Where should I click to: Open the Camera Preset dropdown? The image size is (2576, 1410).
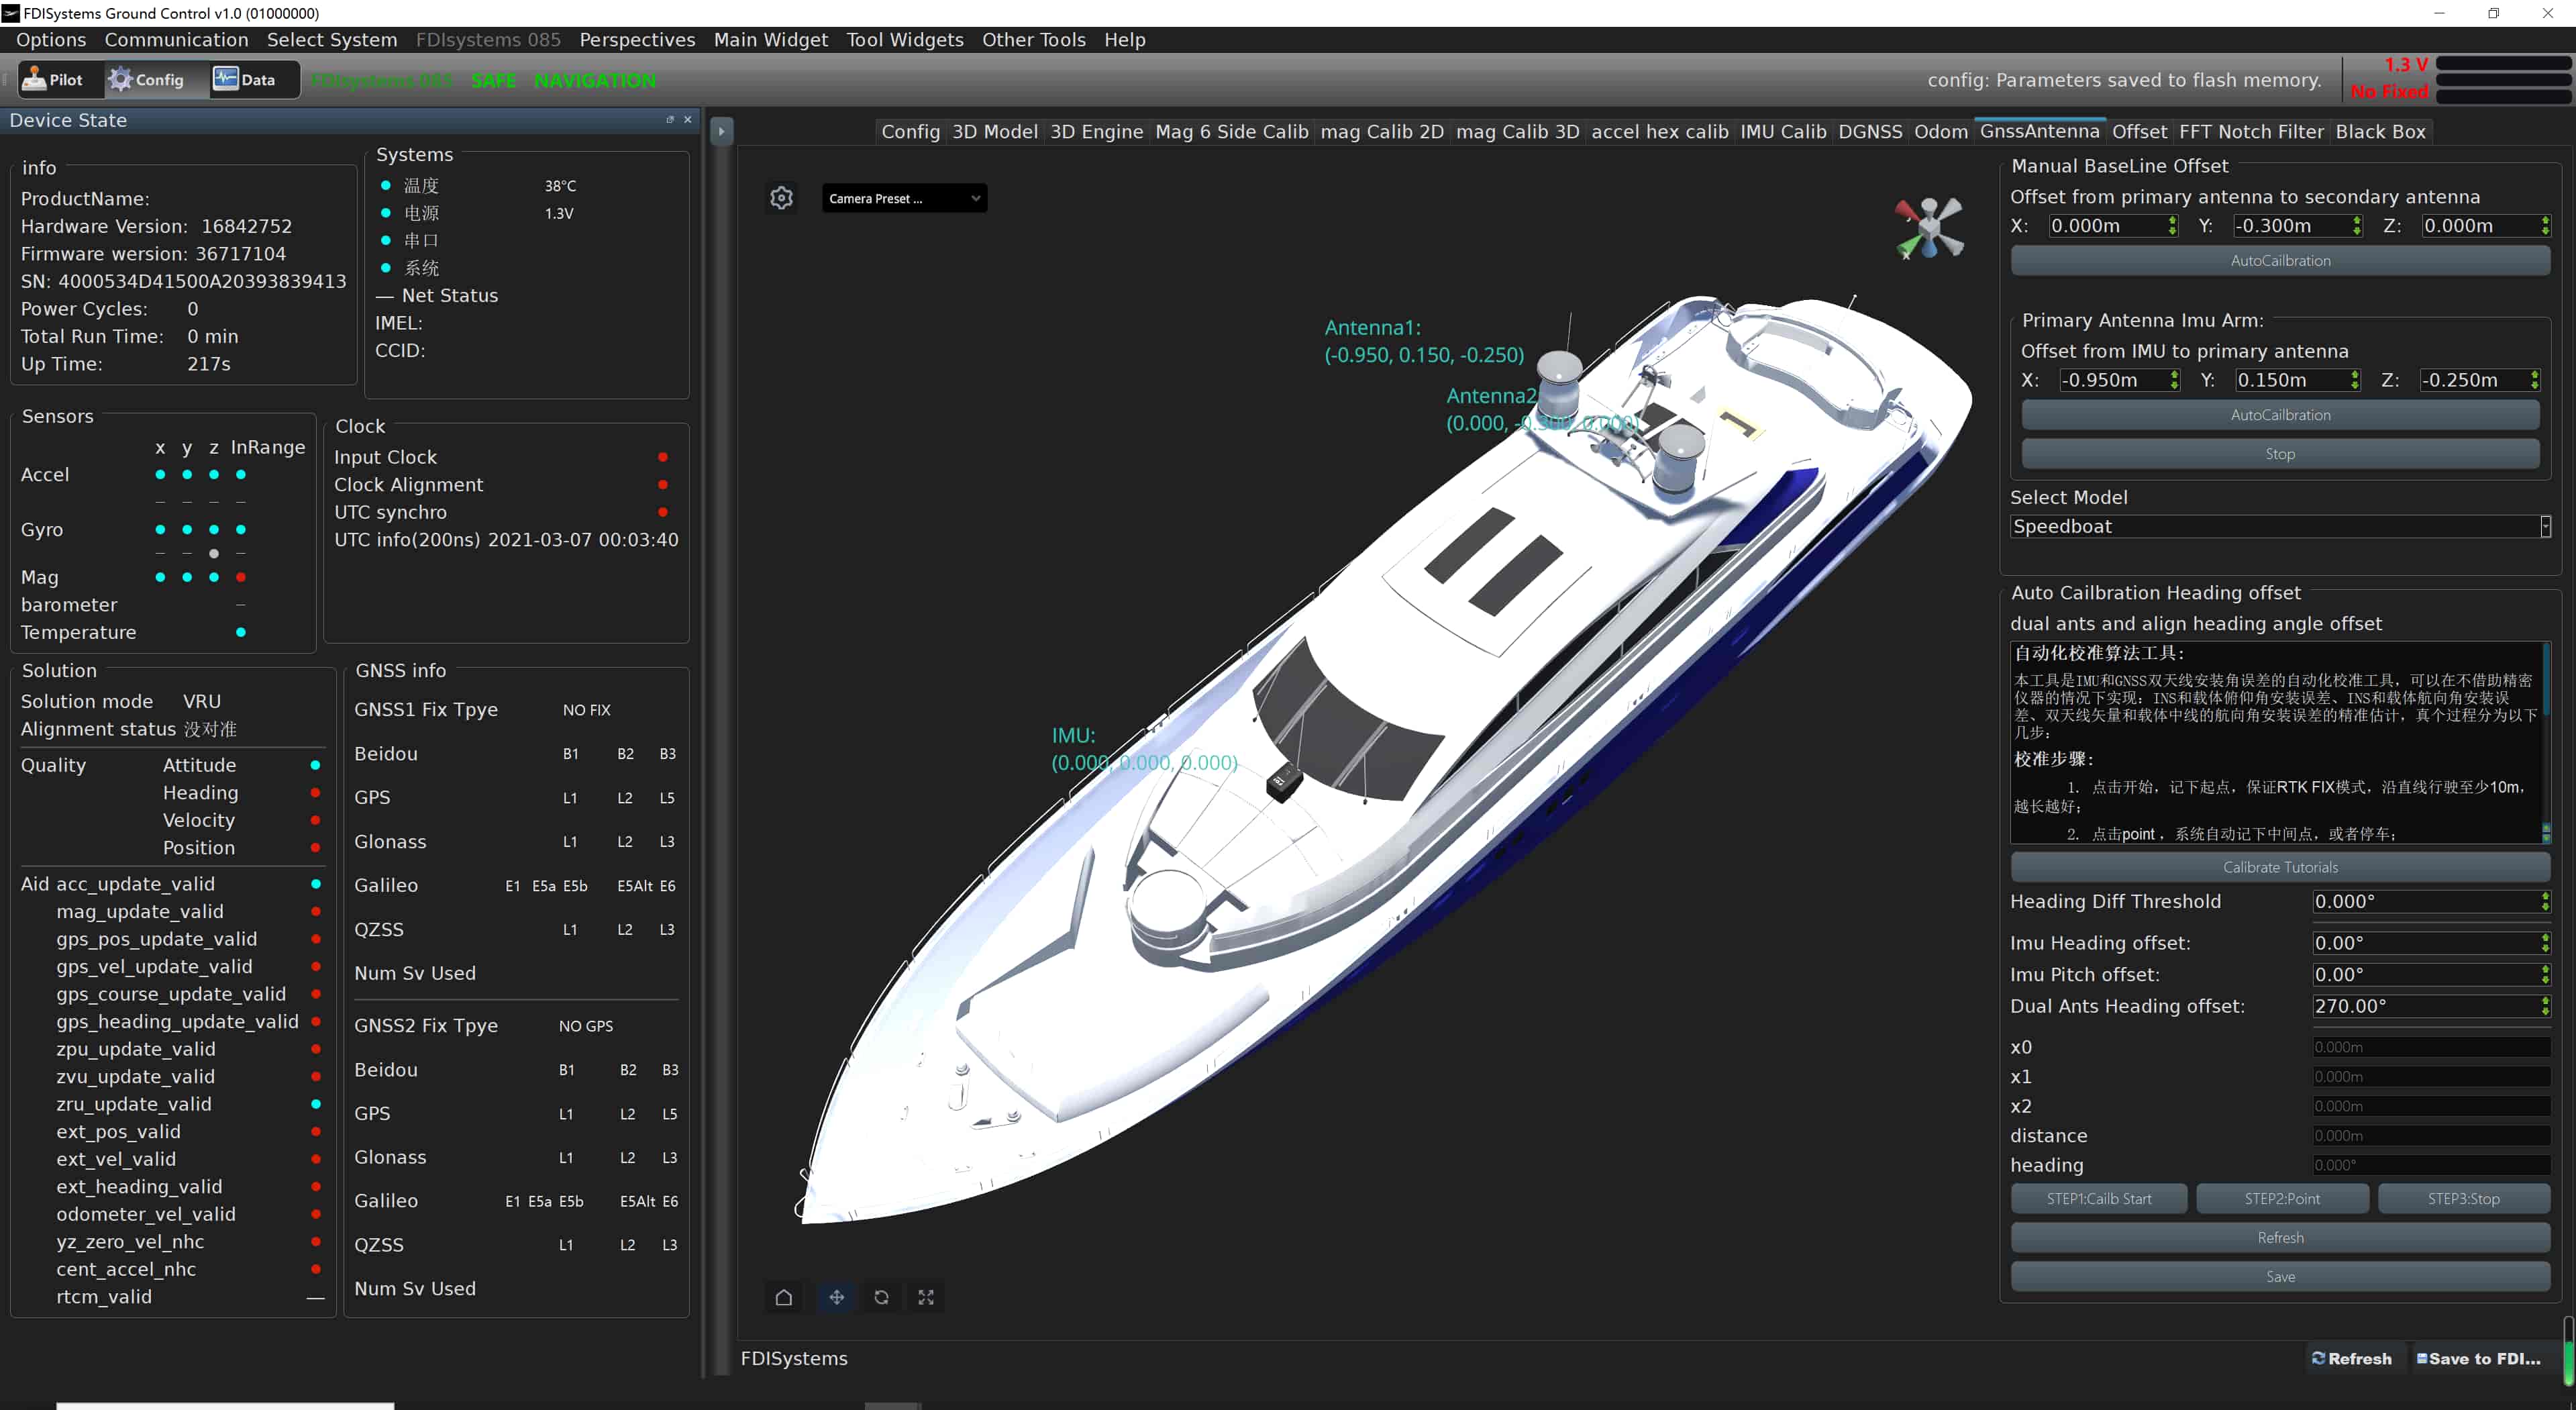pos(904,198)
